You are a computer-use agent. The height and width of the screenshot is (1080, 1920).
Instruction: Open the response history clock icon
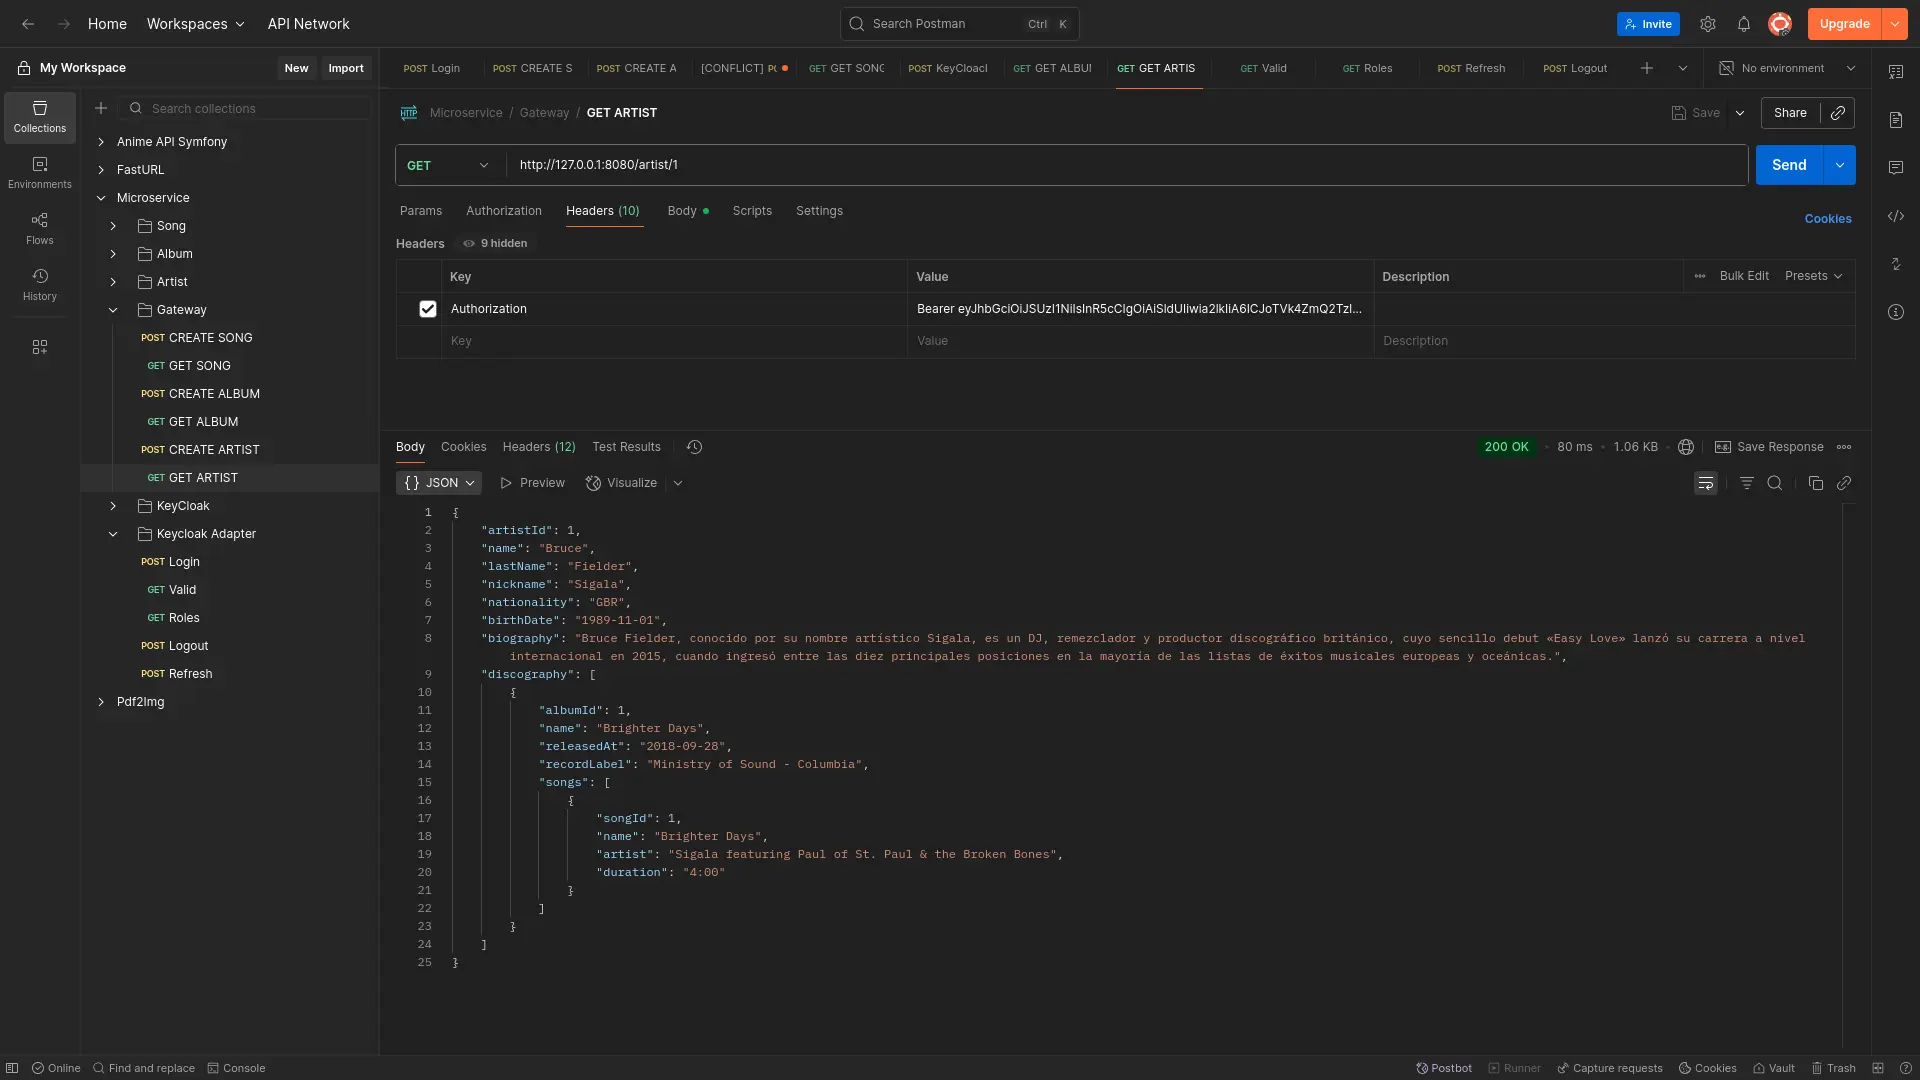pyautogui.click(x=695, y=447)
